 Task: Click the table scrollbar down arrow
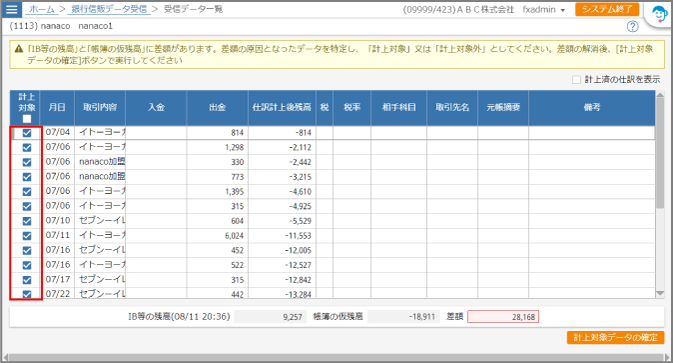[x=660, y=293]
